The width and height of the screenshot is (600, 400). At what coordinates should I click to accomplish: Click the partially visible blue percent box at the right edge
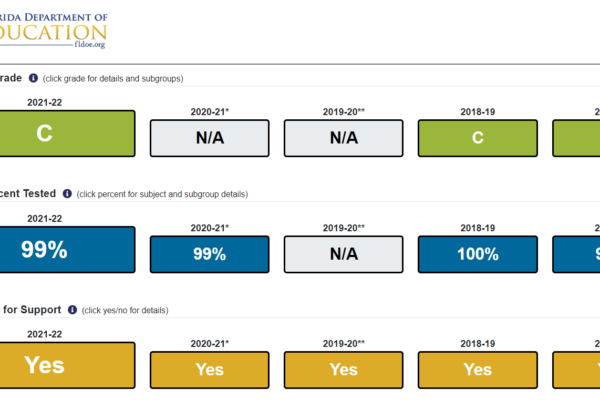point(576,254)
